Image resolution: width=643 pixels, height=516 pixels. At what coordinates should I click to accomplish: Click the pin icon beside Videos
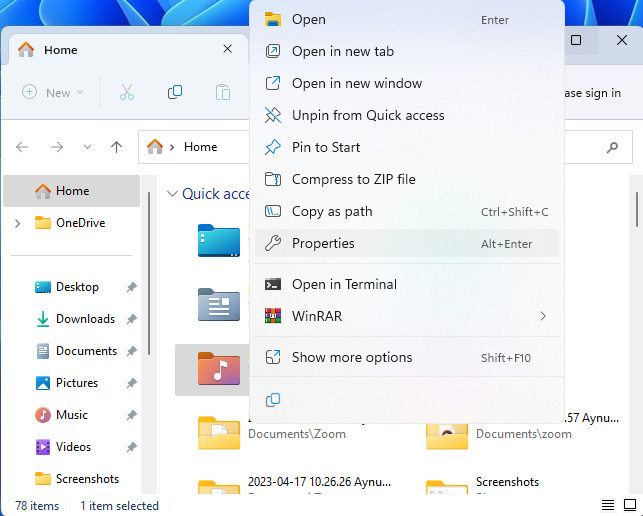point(131,447)
